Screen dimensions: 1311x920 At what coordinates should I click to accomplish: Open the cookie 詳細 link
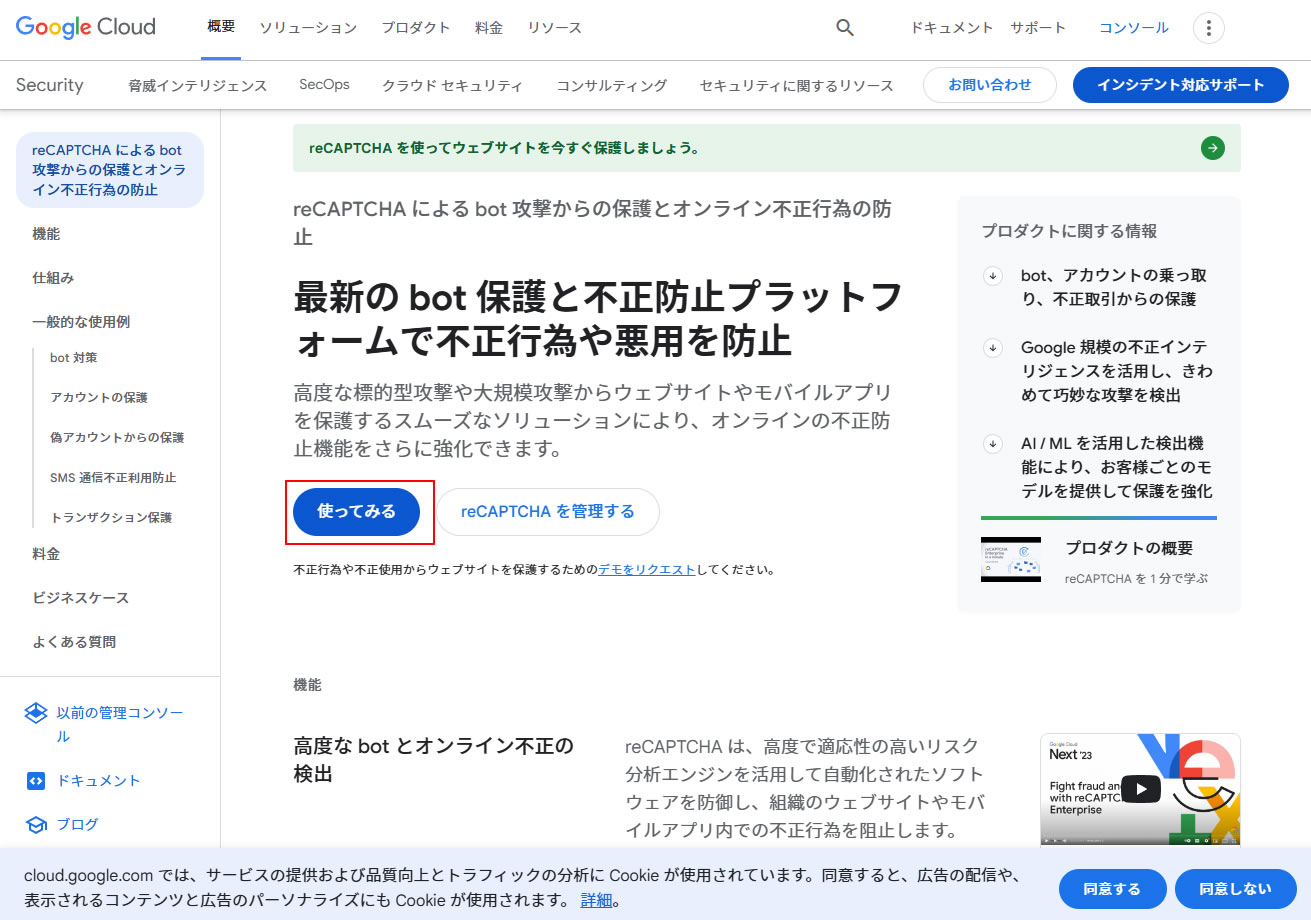(596, 900)
